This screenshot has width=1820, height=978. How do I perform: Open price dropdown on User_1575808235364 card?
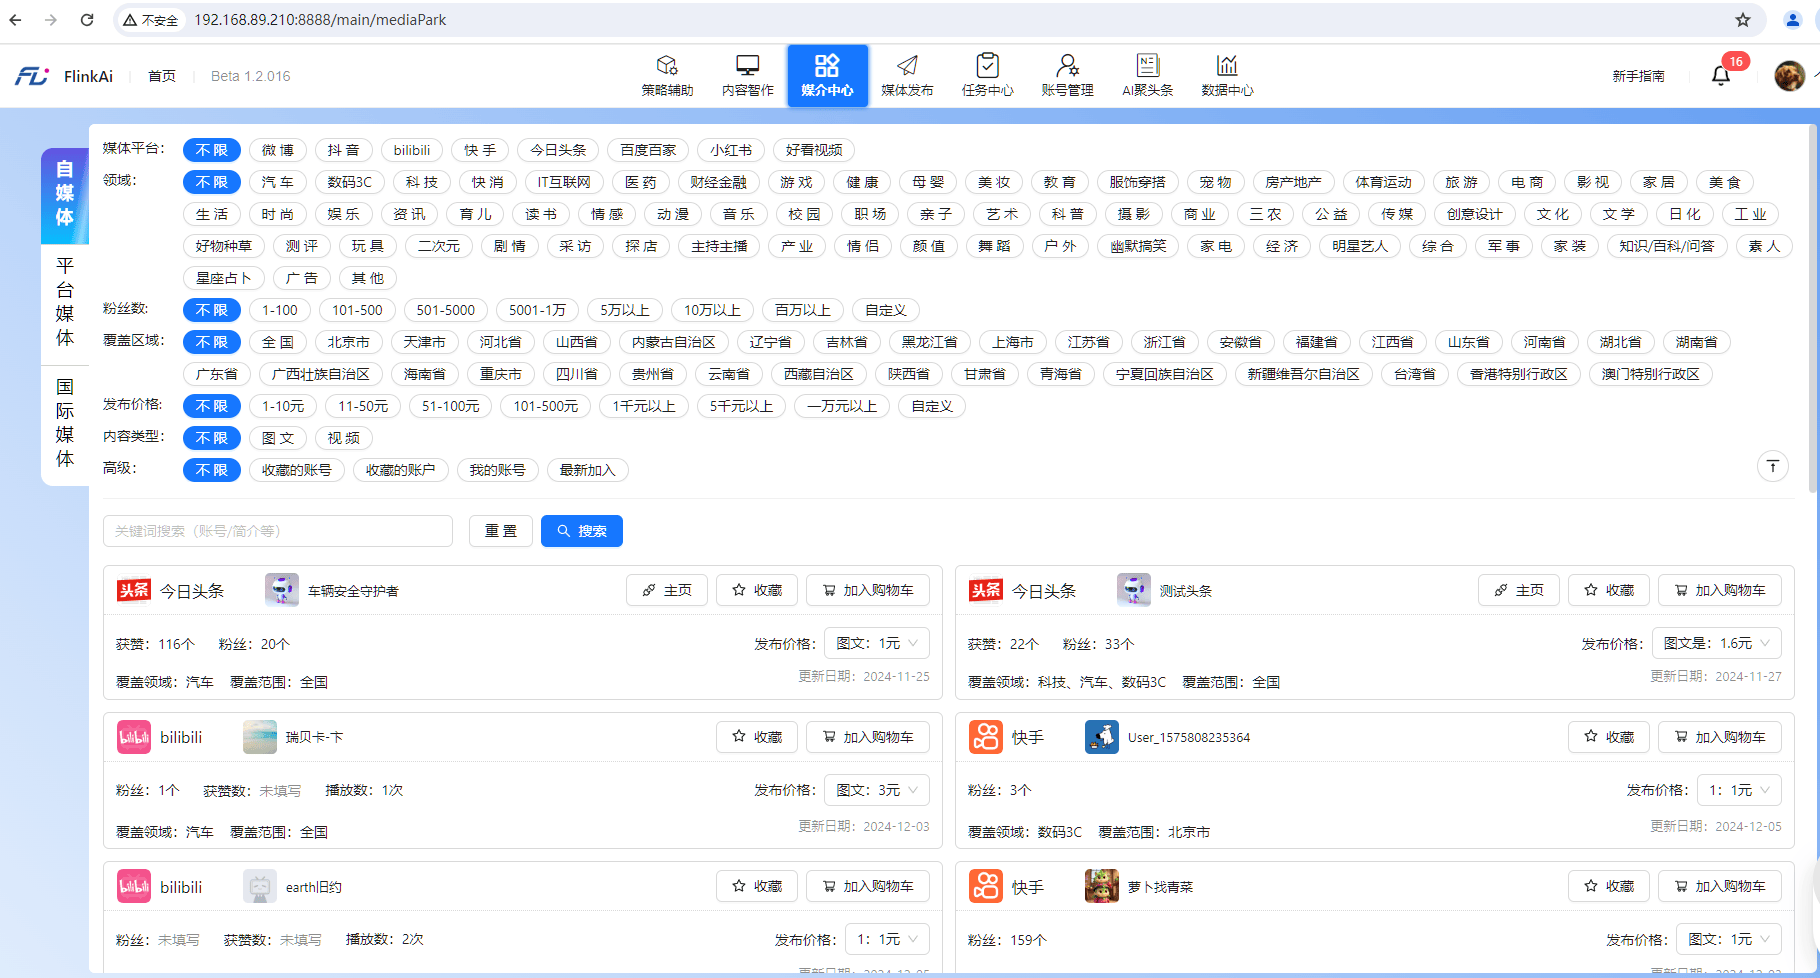1739,790
